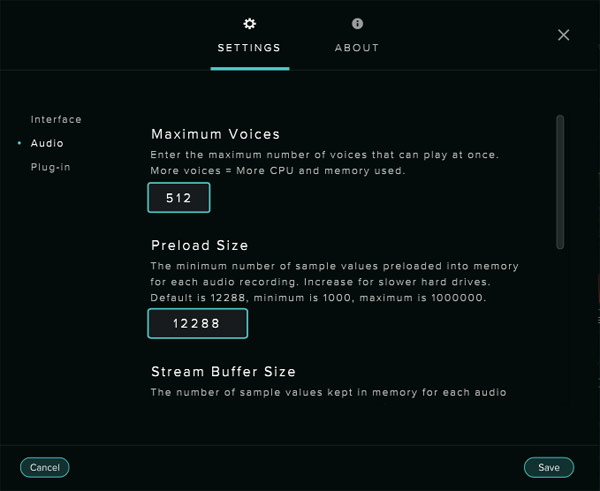Click the info icon above About
Image resolution: width=600 pixels, height=491 pixels.
[x=357, y=24]
